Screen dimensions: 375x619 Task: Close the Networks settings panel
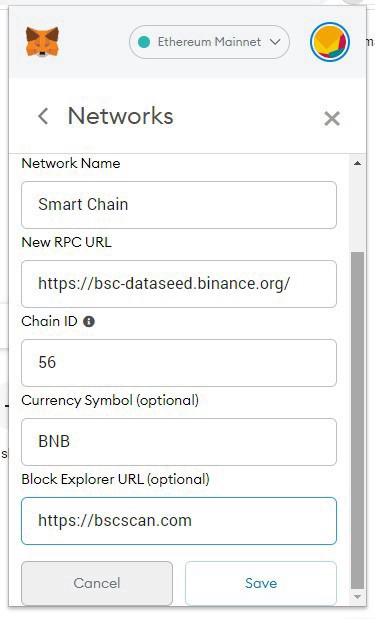[x=332, y=118]
